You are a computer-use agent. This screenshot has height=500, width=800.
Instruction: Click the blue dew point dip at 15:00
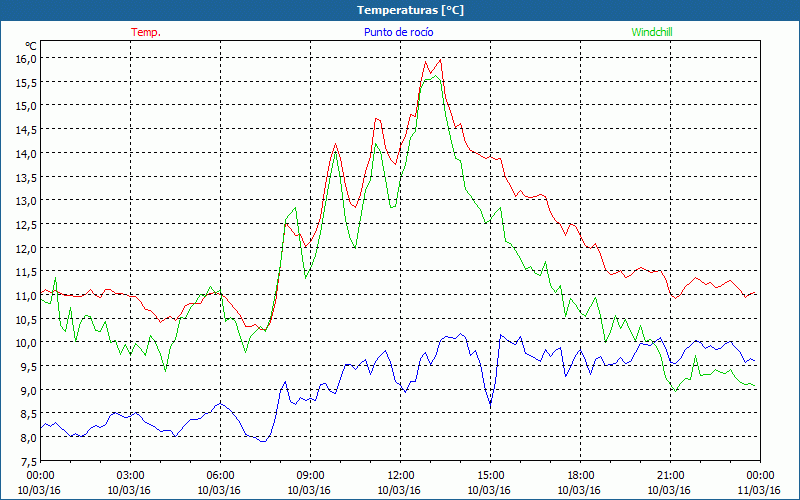pos(490,404)
